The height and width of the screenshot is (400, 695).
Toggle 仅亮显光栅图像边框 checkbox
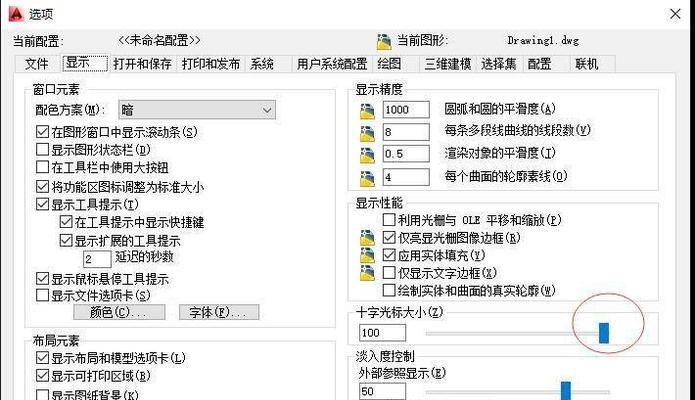[389, 238]
